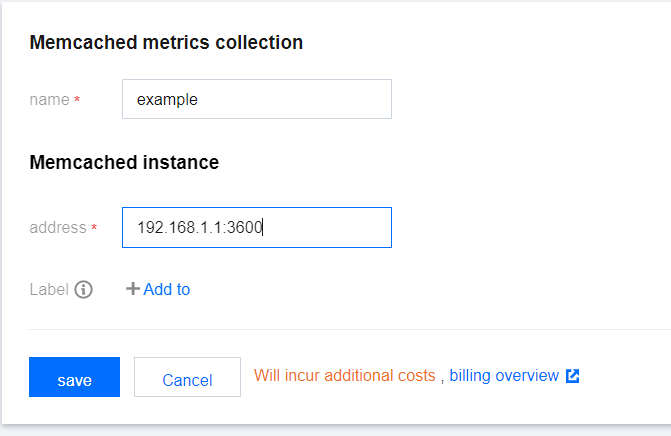Click the 192.168.1.1:3600 address value

199,228
